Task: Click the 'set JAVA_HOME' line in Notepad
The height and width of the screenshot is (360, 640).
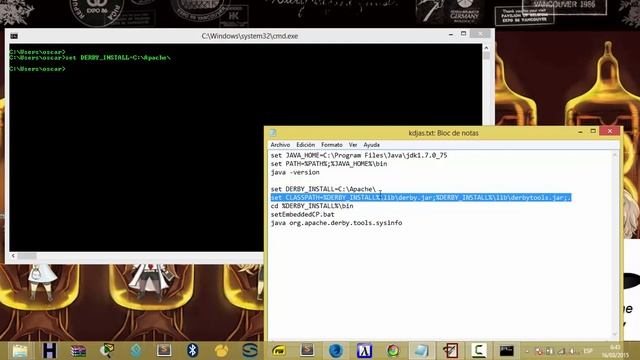Action: point(359,156)
